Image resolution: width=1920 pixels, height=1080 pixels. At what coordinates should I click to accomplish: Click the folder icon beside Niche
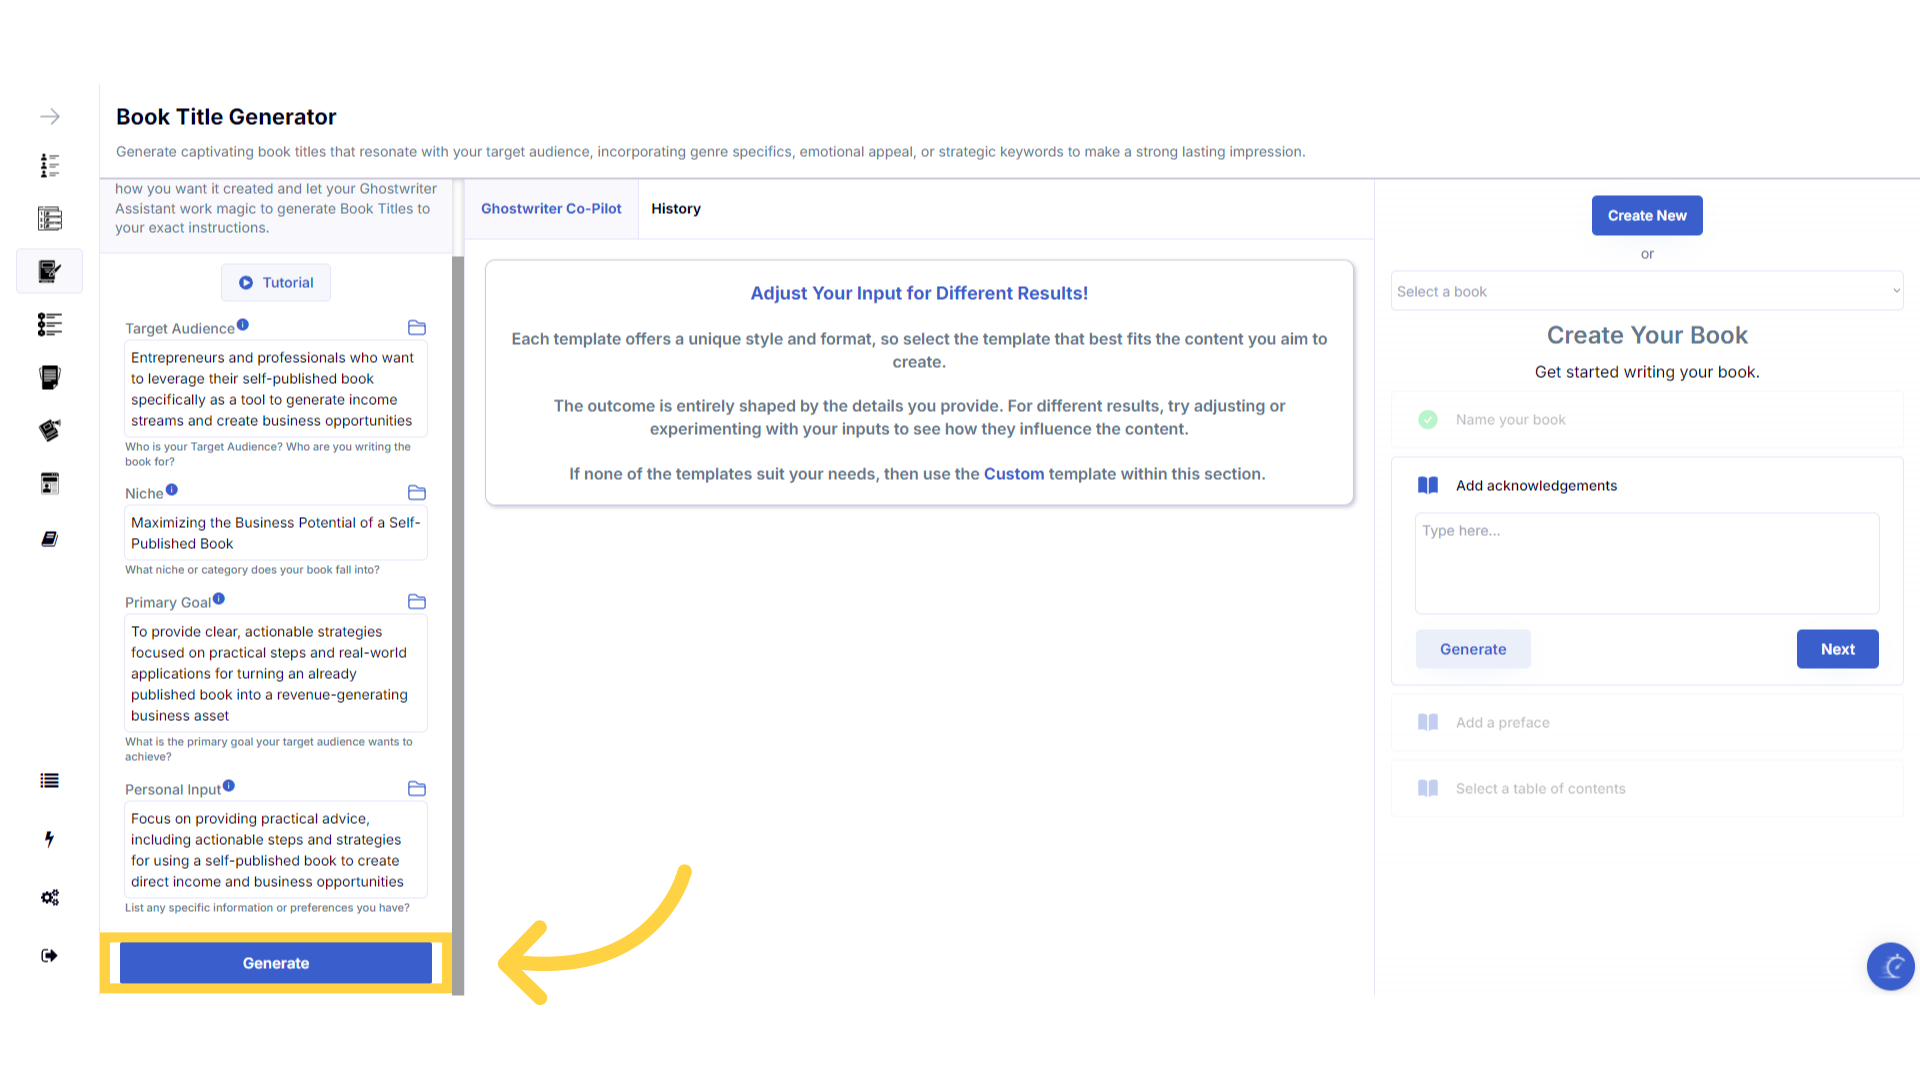tap(417, 493)
